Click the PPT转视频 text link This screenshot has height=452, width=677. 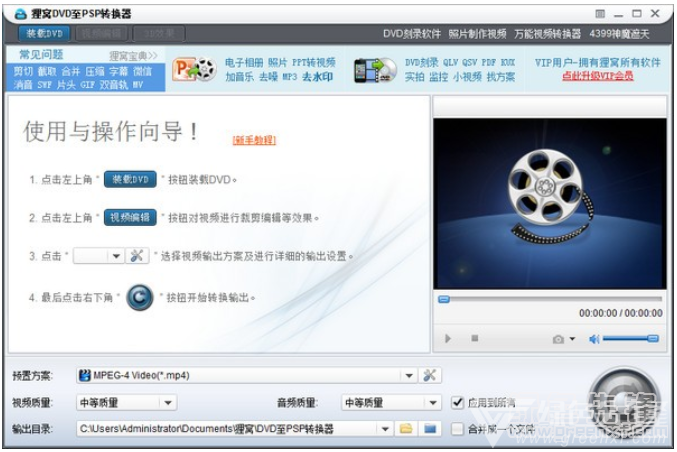[x=313, y=63]
